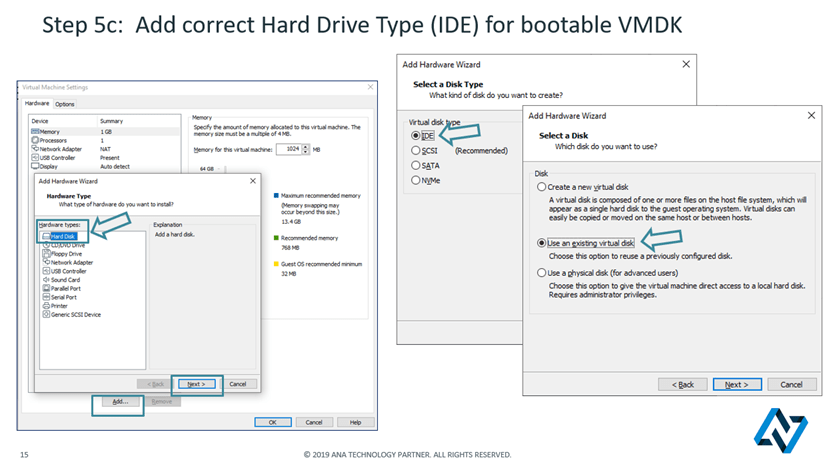Click Next in the Select a Disk dialog
The height and width of the screenshot is (462, 827).
pyautogui.click(x=736, y=384)
